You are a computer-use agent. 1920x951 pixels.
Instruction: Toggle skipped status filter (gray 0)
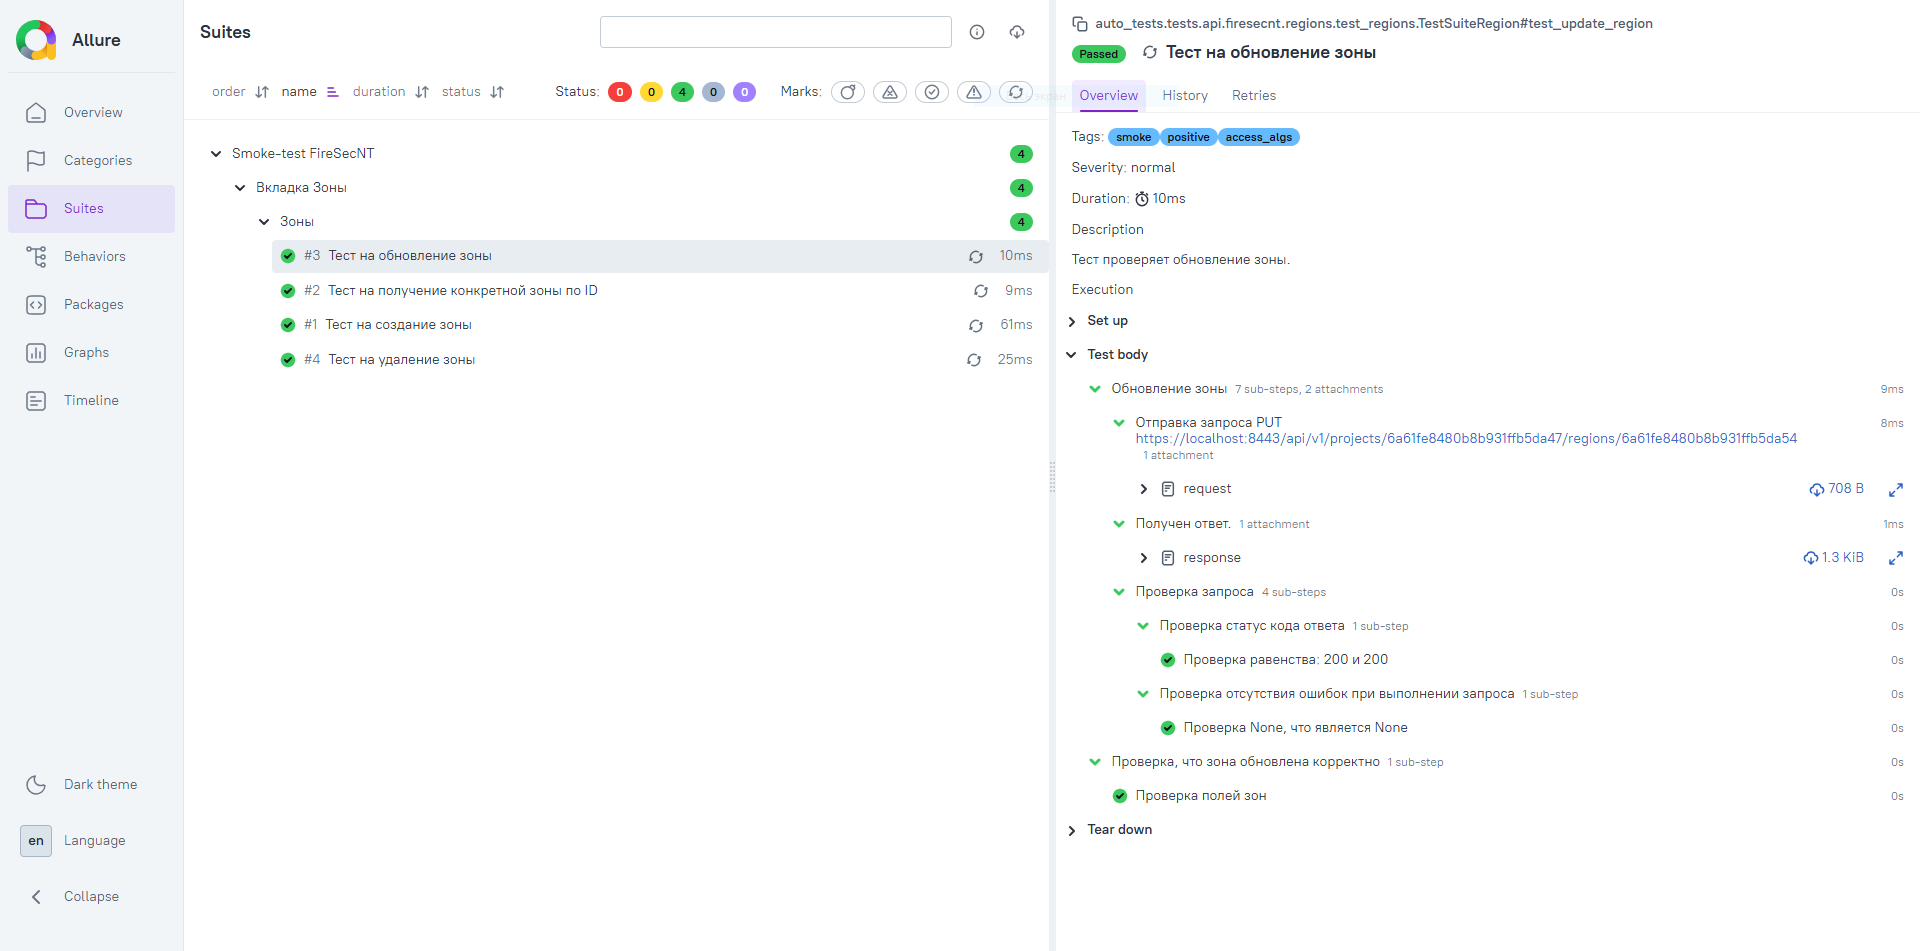[x=713, y=92]
